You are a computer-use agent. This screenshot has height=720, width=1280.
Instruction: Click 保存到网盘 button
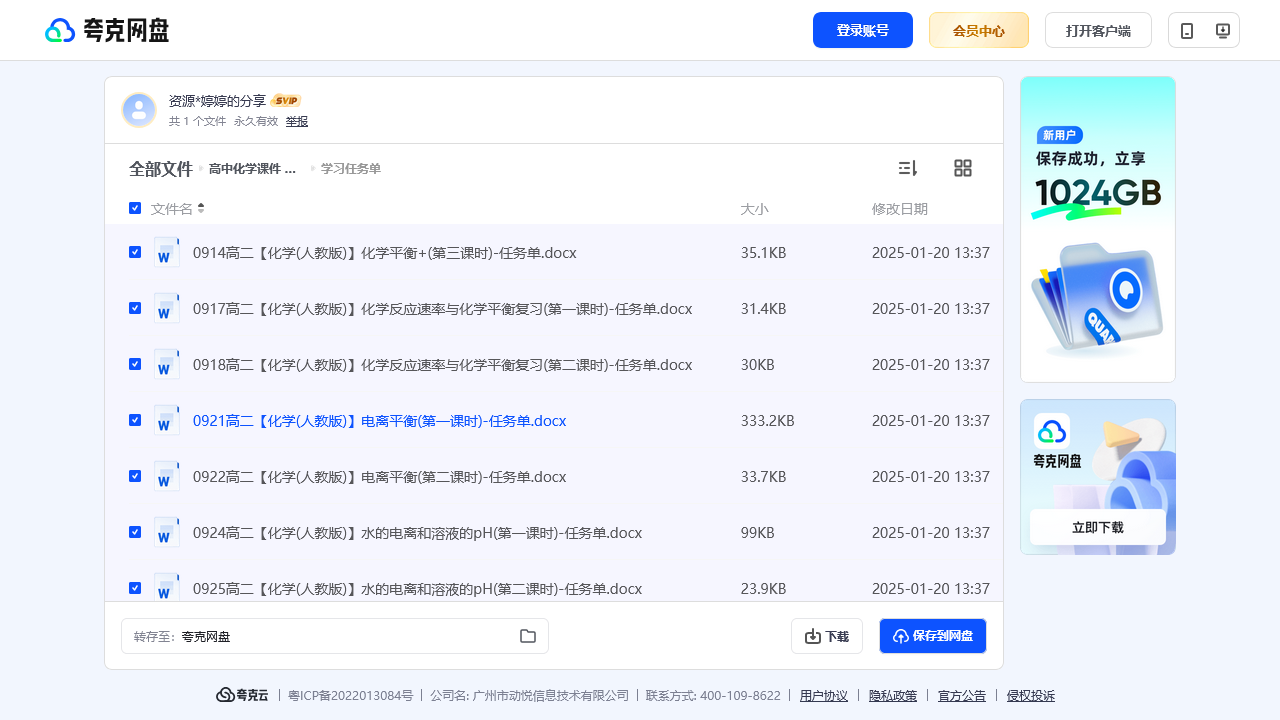pyautogui.click(x=933, y=636)
